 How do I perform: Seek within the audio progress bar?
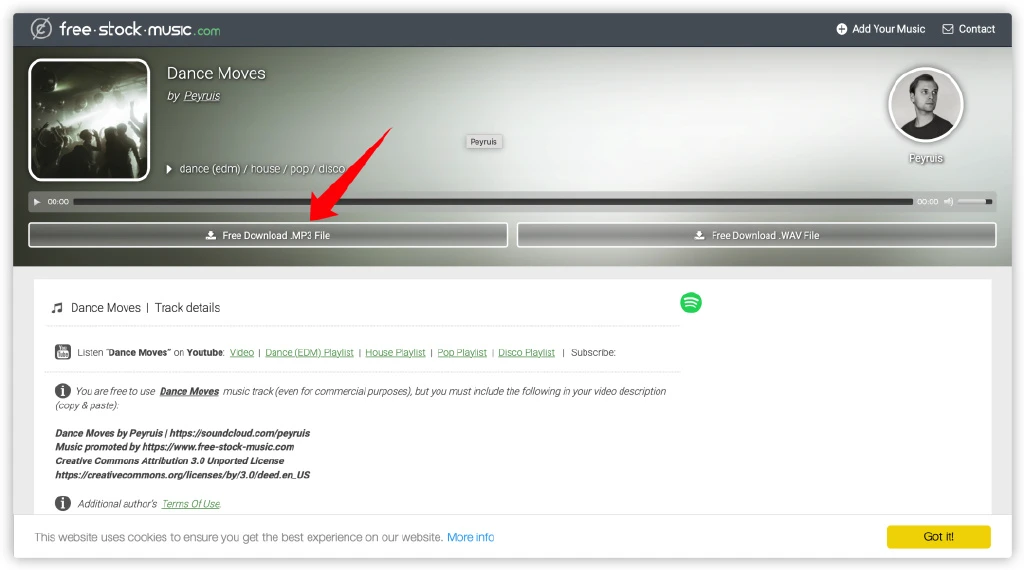pyautogui.click(x=493, y=202)
